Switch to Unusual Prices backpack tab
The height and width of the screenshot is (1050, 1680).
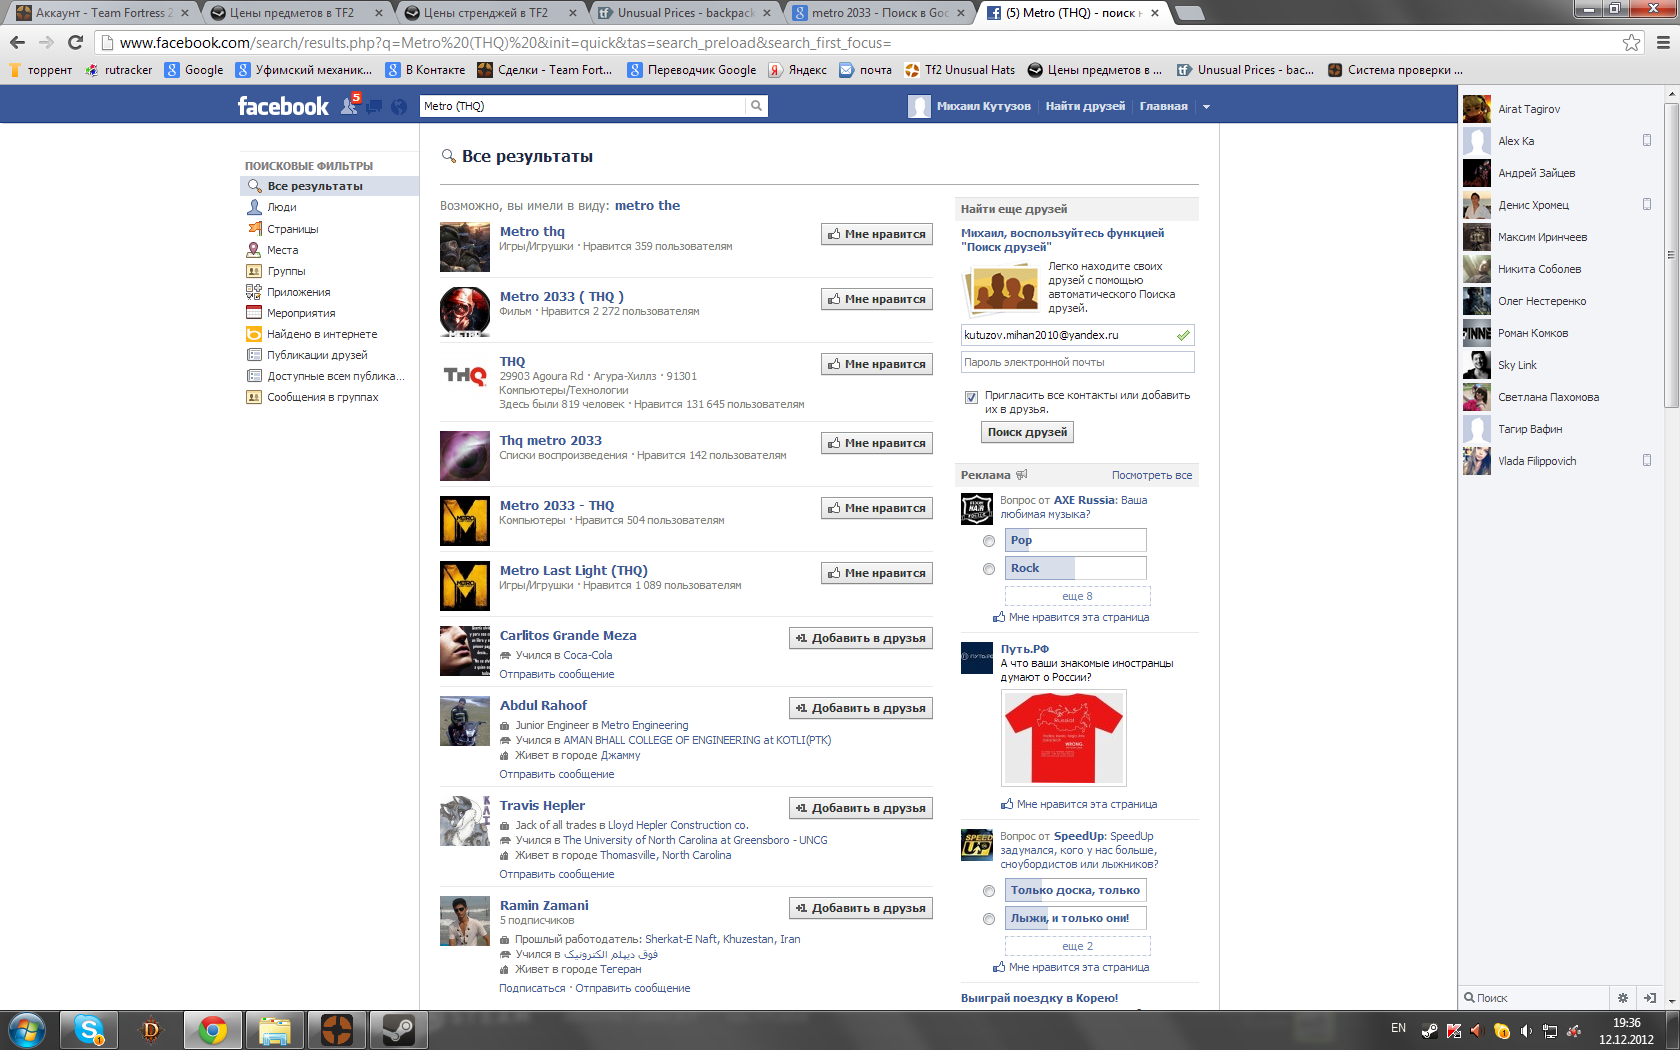(683, 13)
